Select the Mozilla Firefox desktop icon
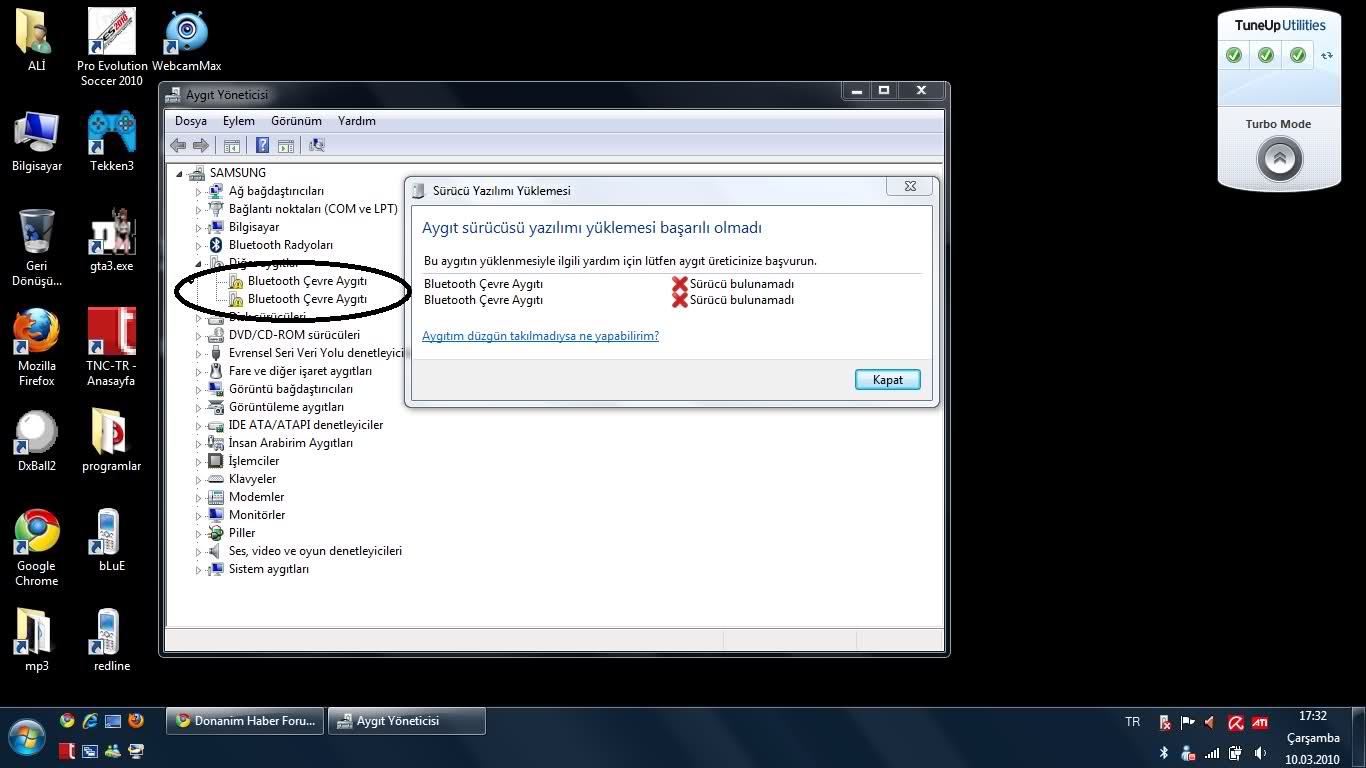 (37, 348)
